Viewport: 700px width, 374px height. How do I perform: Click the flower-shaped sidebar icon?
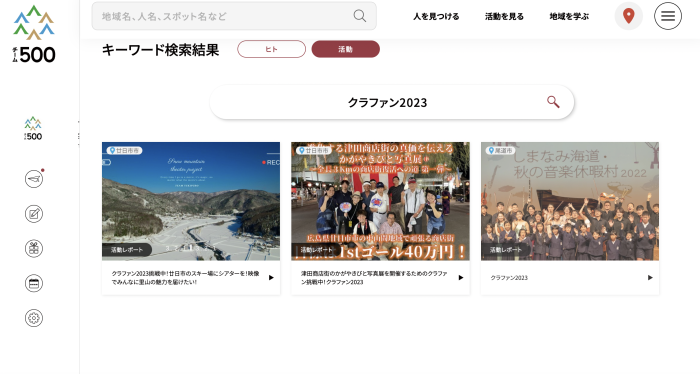coord(34,249)
